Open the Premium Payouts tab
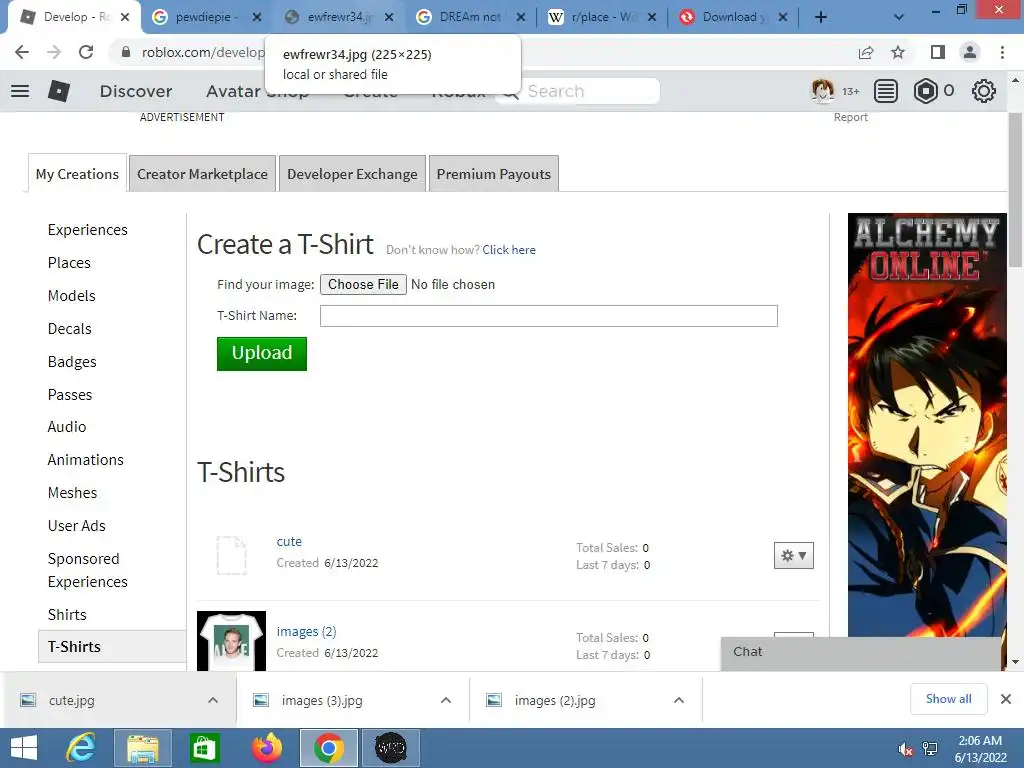Viewport: 1024px width, 768px height. click(494, 174)
